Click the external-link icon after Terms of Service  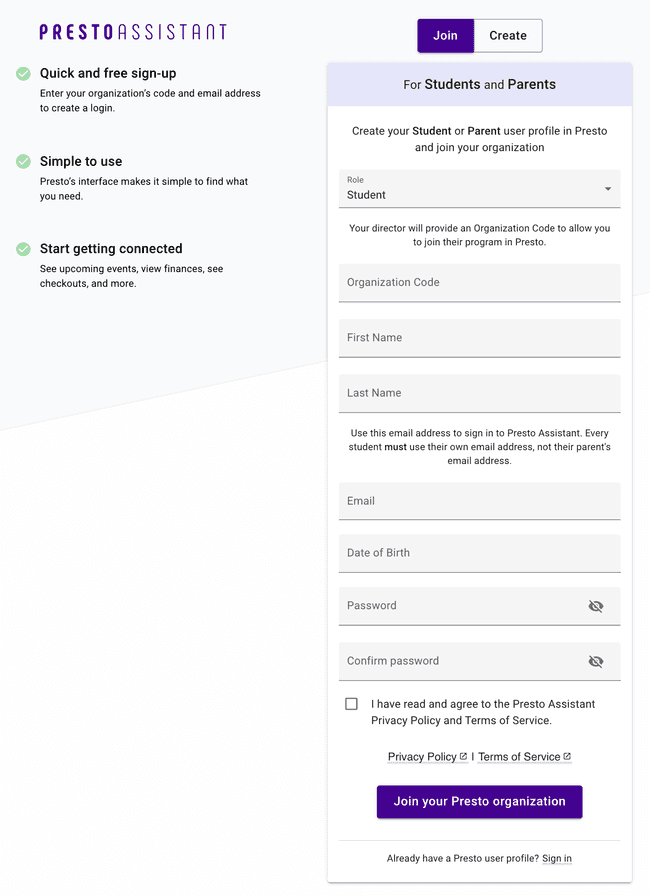pyautogui.click(x=567, y=757)
